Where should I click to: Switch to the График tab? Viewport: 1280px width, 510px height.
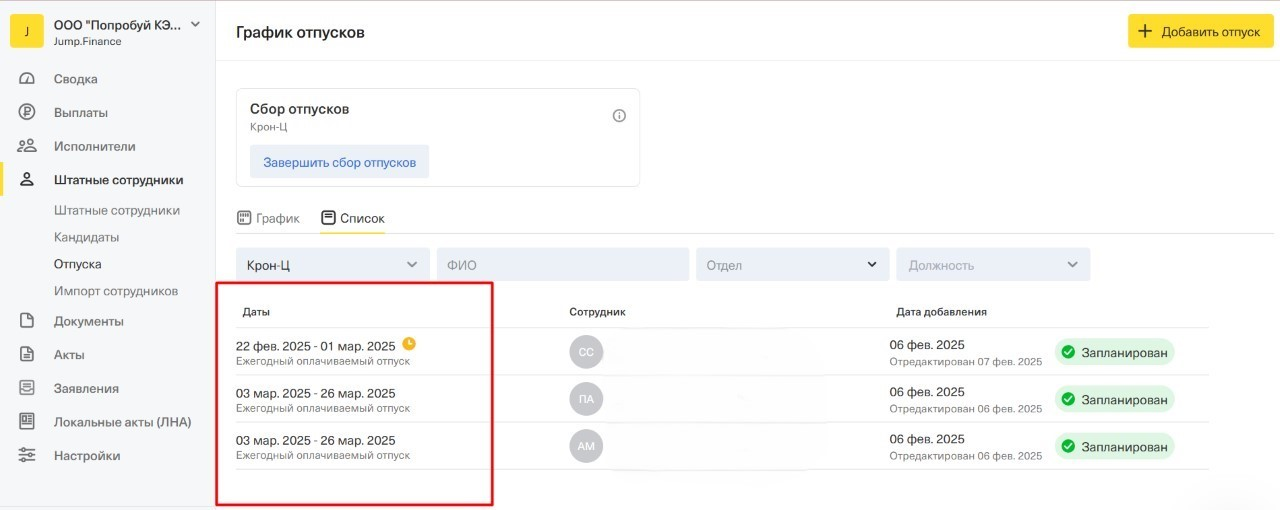pos(268,218)
